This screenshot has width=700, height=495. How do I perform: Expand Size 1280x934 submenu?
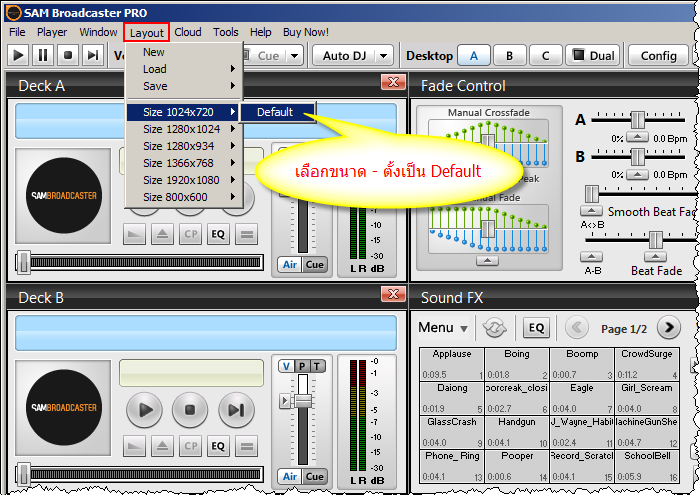coord(184,146)
